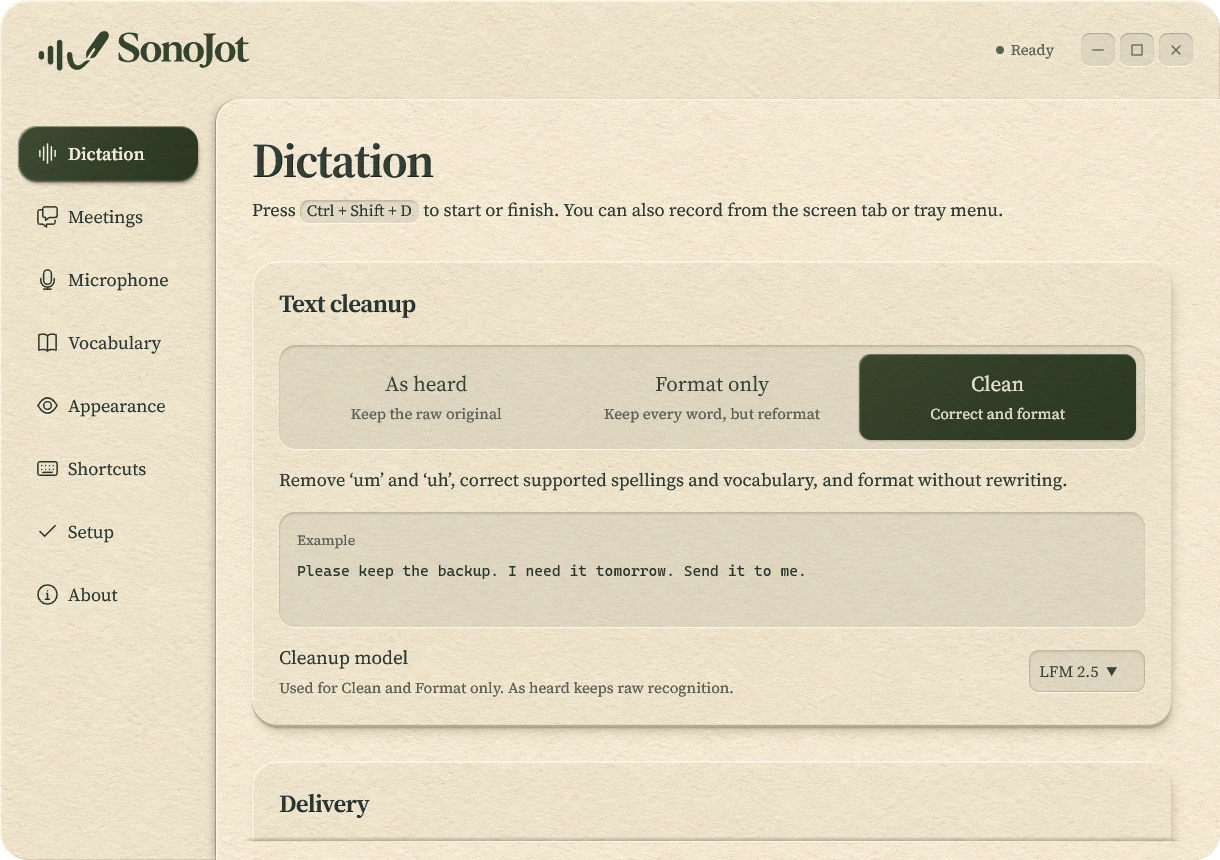Viewport: 1220px width, 860px height.
Task: Close the SonoJot window
Action: click(x=1176, y=50)
